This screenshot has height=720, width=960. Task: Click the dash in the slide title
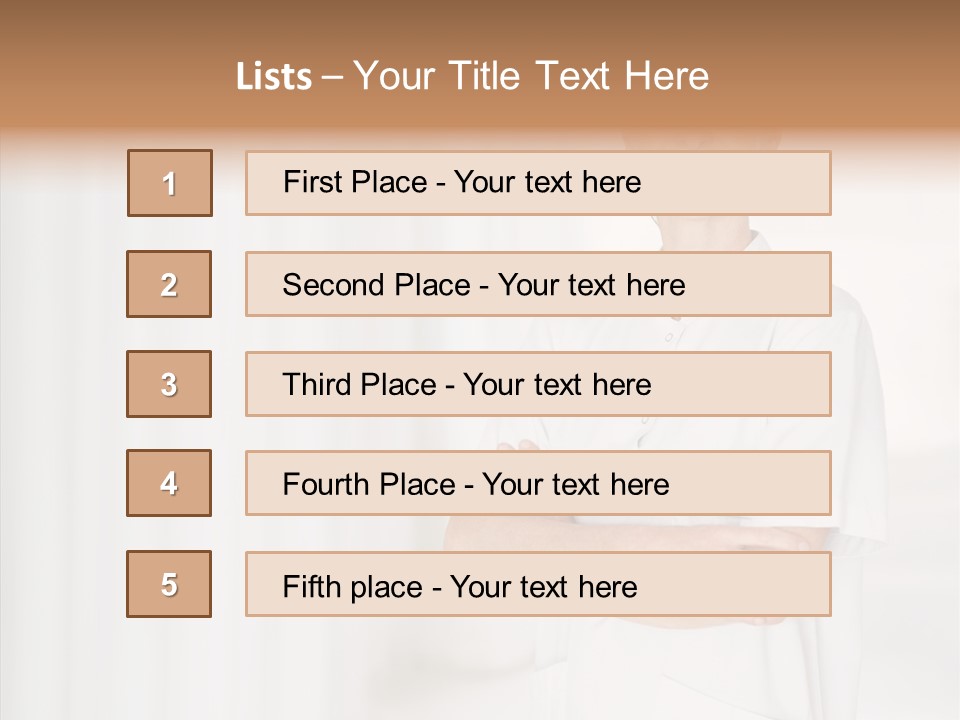332,77
